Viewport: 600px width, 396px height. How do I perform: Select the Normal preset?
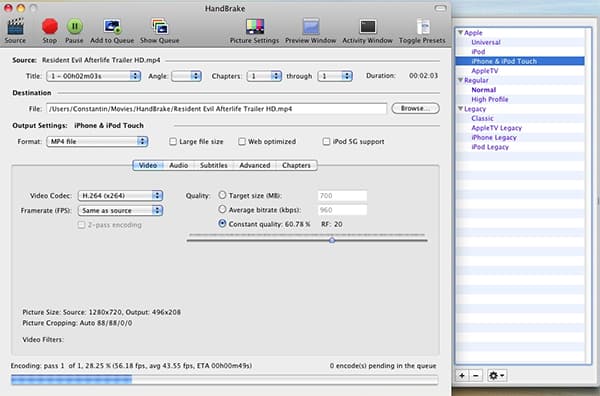484,90
